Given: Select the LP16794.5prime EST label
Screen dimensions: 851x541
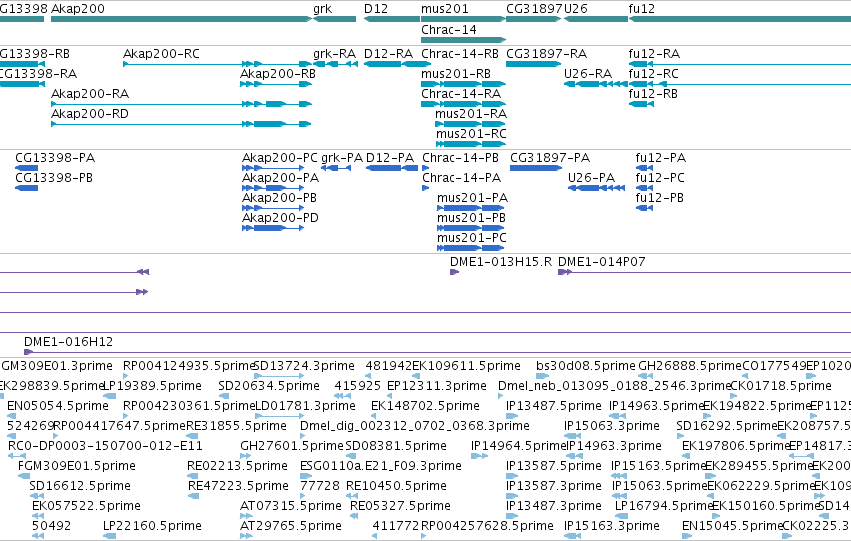Looking at the screenshot, I should tap(664, 506).
